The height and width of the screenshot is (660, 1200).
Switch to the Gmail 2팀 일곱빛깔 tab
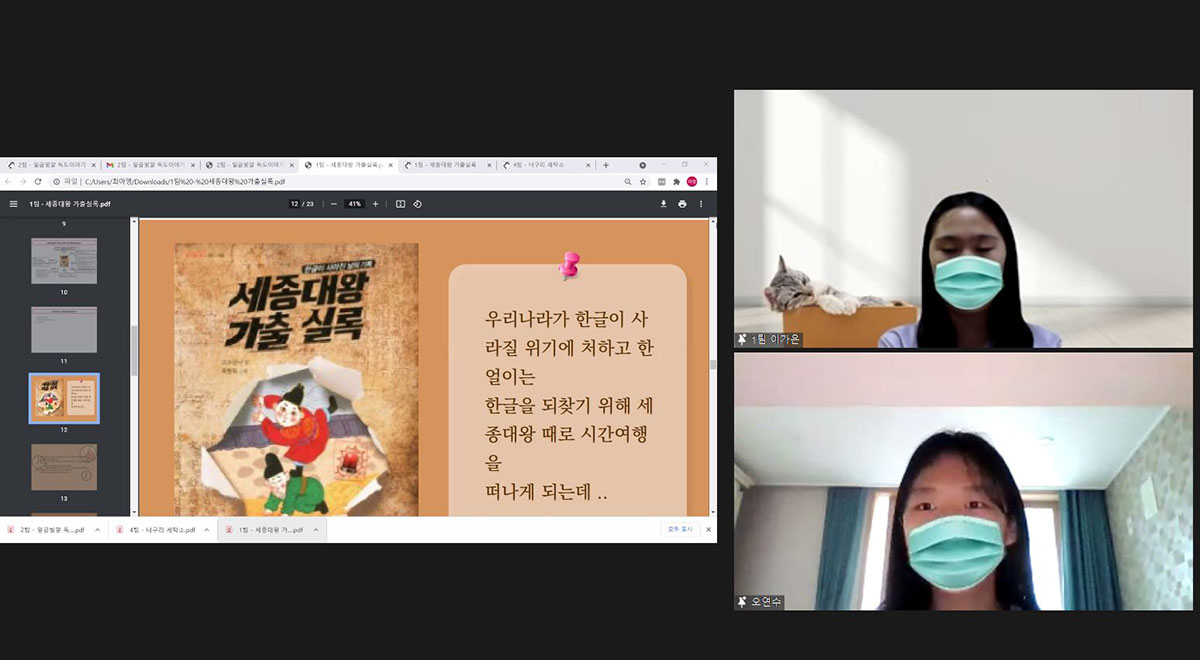coord(150,165)
